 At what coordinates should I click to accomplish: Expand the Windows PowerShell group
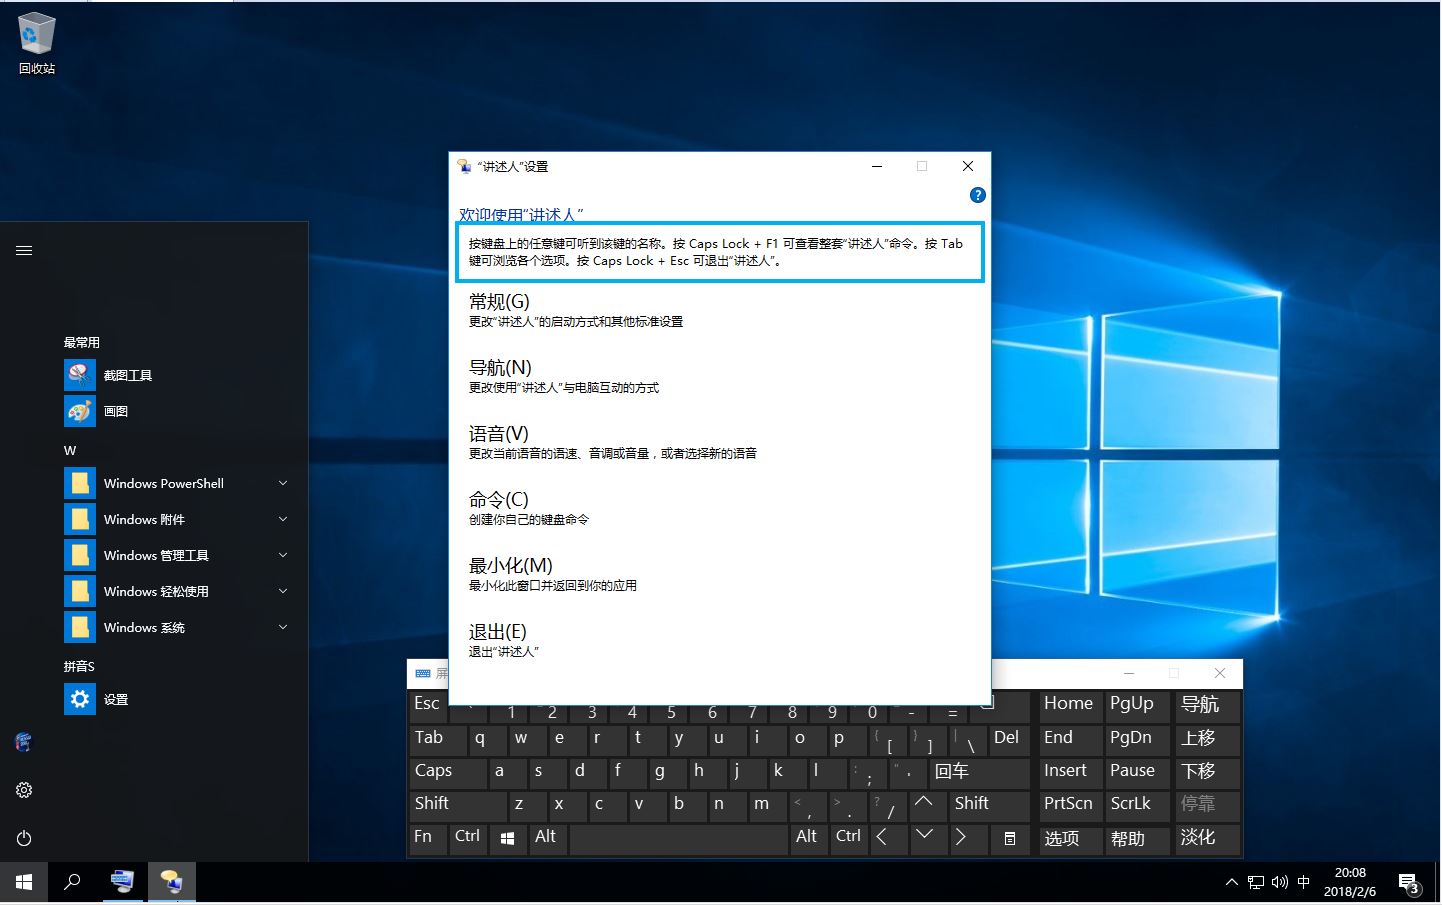[x=283, y=483]
